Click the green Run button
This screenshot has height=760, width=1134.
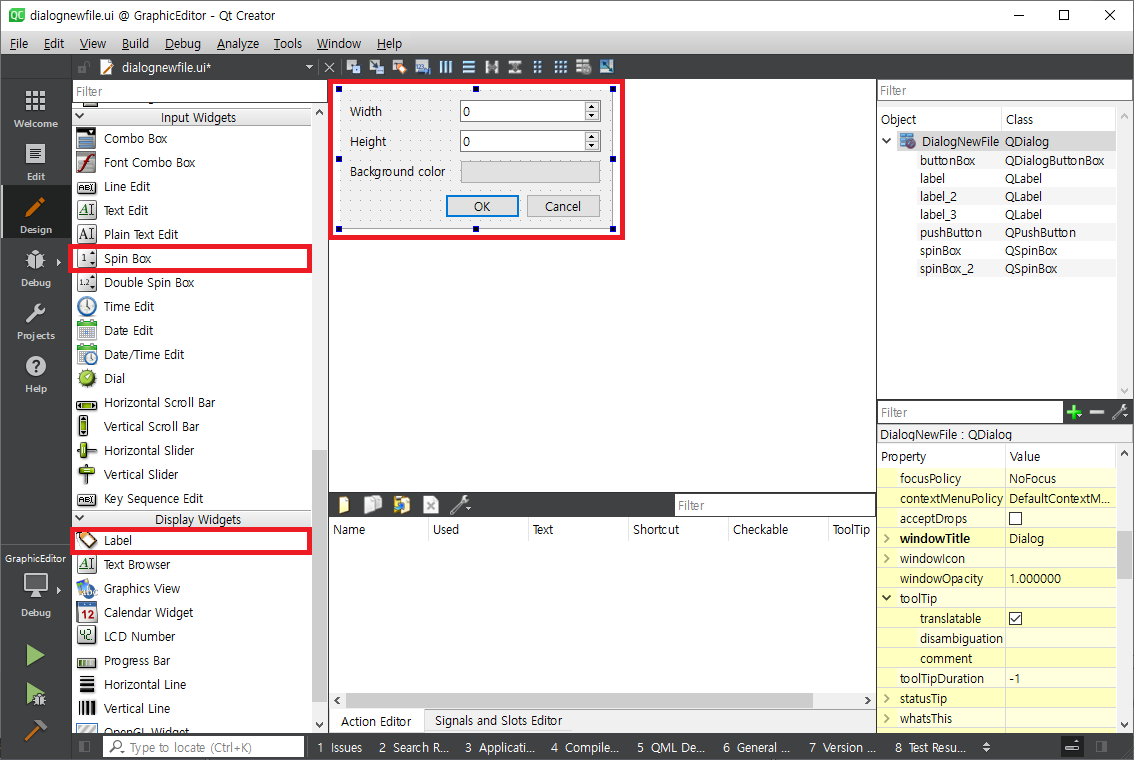coord(35,655)
